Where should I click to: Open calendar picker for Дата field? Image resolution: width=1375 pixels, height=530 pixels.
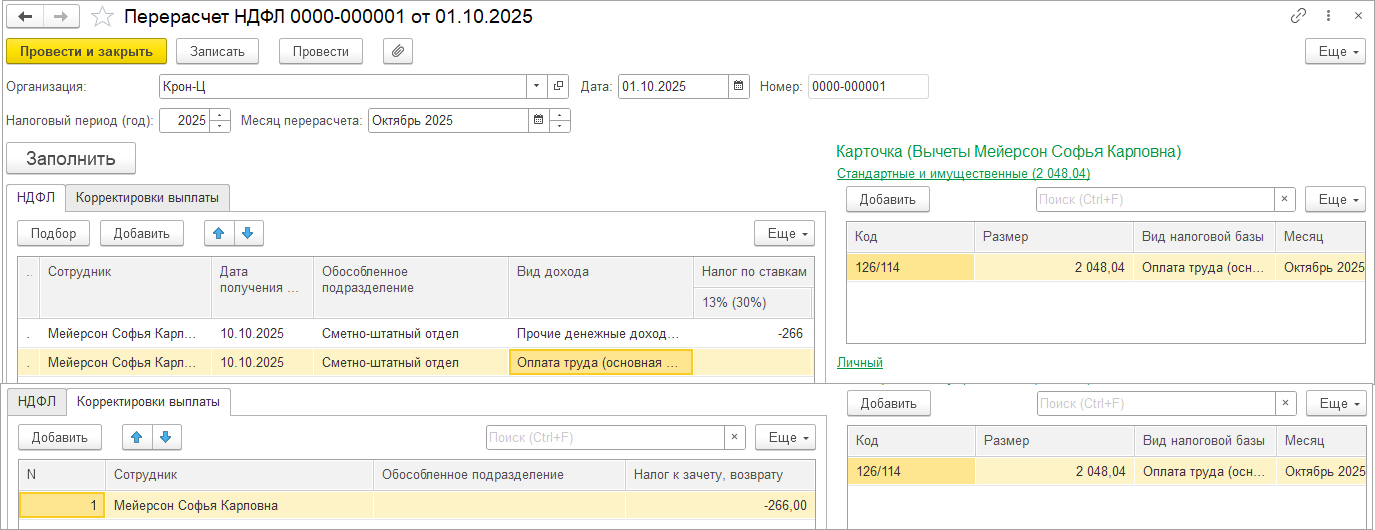[x=739, y=87]
